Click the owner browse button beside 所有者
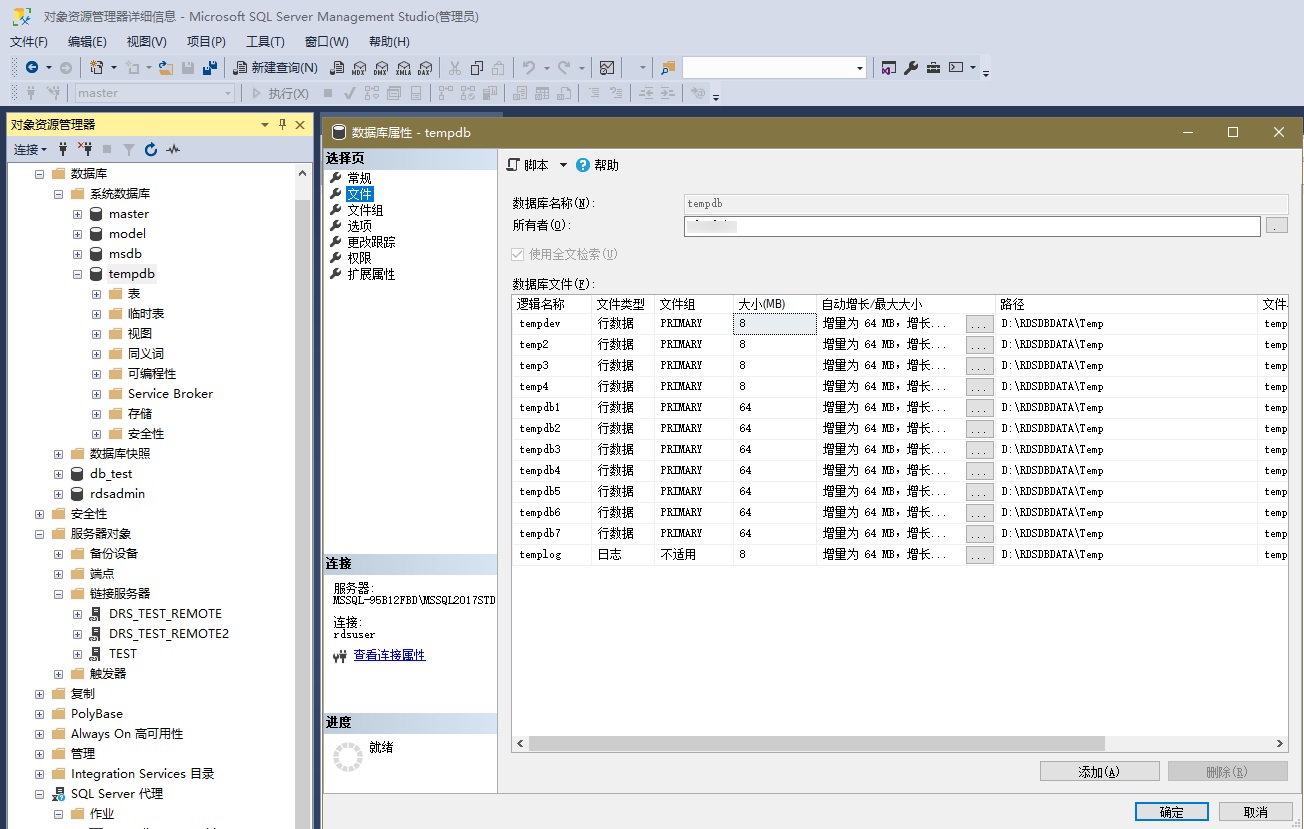The height and width of the screenshot is (829, 1304). 1277,226
